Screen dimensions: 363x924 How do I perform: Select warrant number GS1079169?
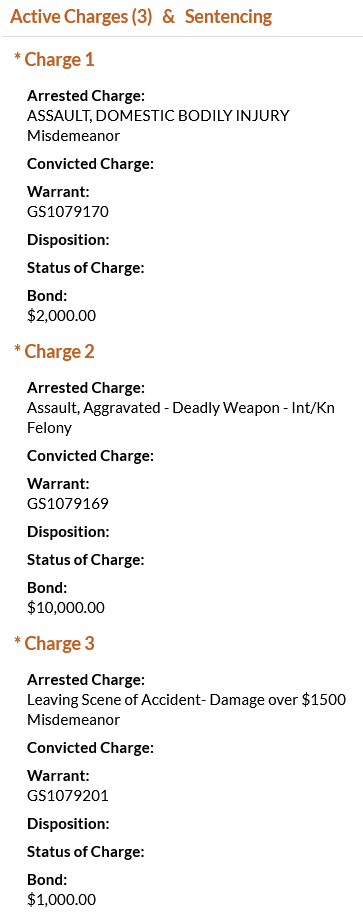pyautogui.click(x=68, y=504)
